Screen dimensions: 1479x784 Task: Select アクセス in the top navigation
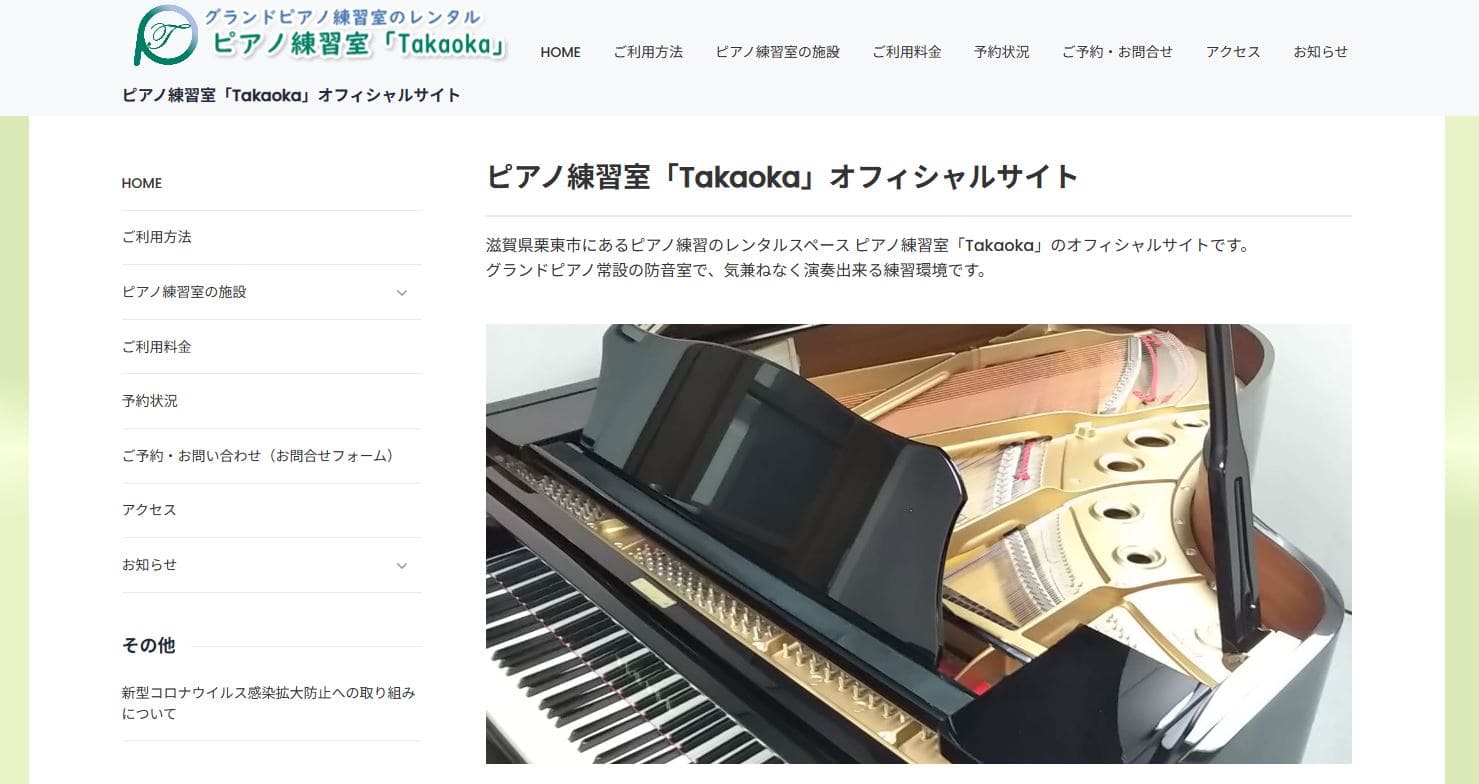pyautogui.click(x=1233, y=52)
